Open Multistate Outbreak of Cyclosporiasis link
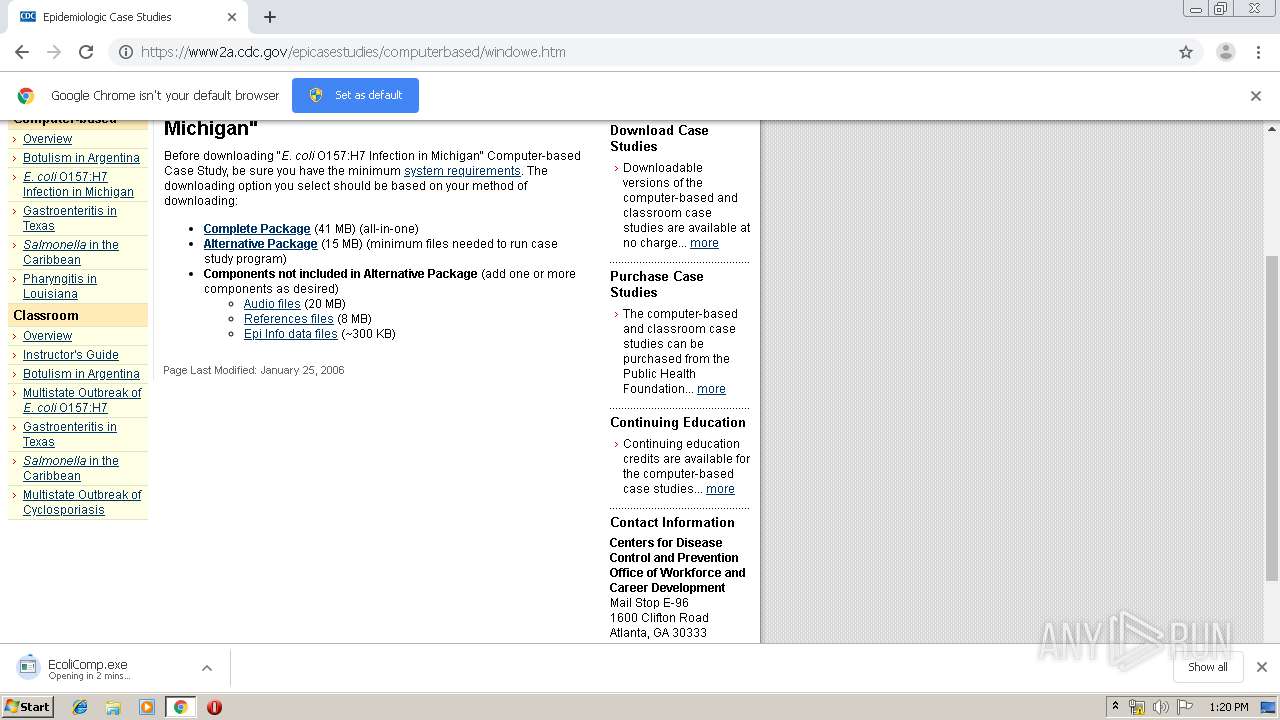This screenshot has width=1280, height=720. pyautogui.click(x=82, y=502)
